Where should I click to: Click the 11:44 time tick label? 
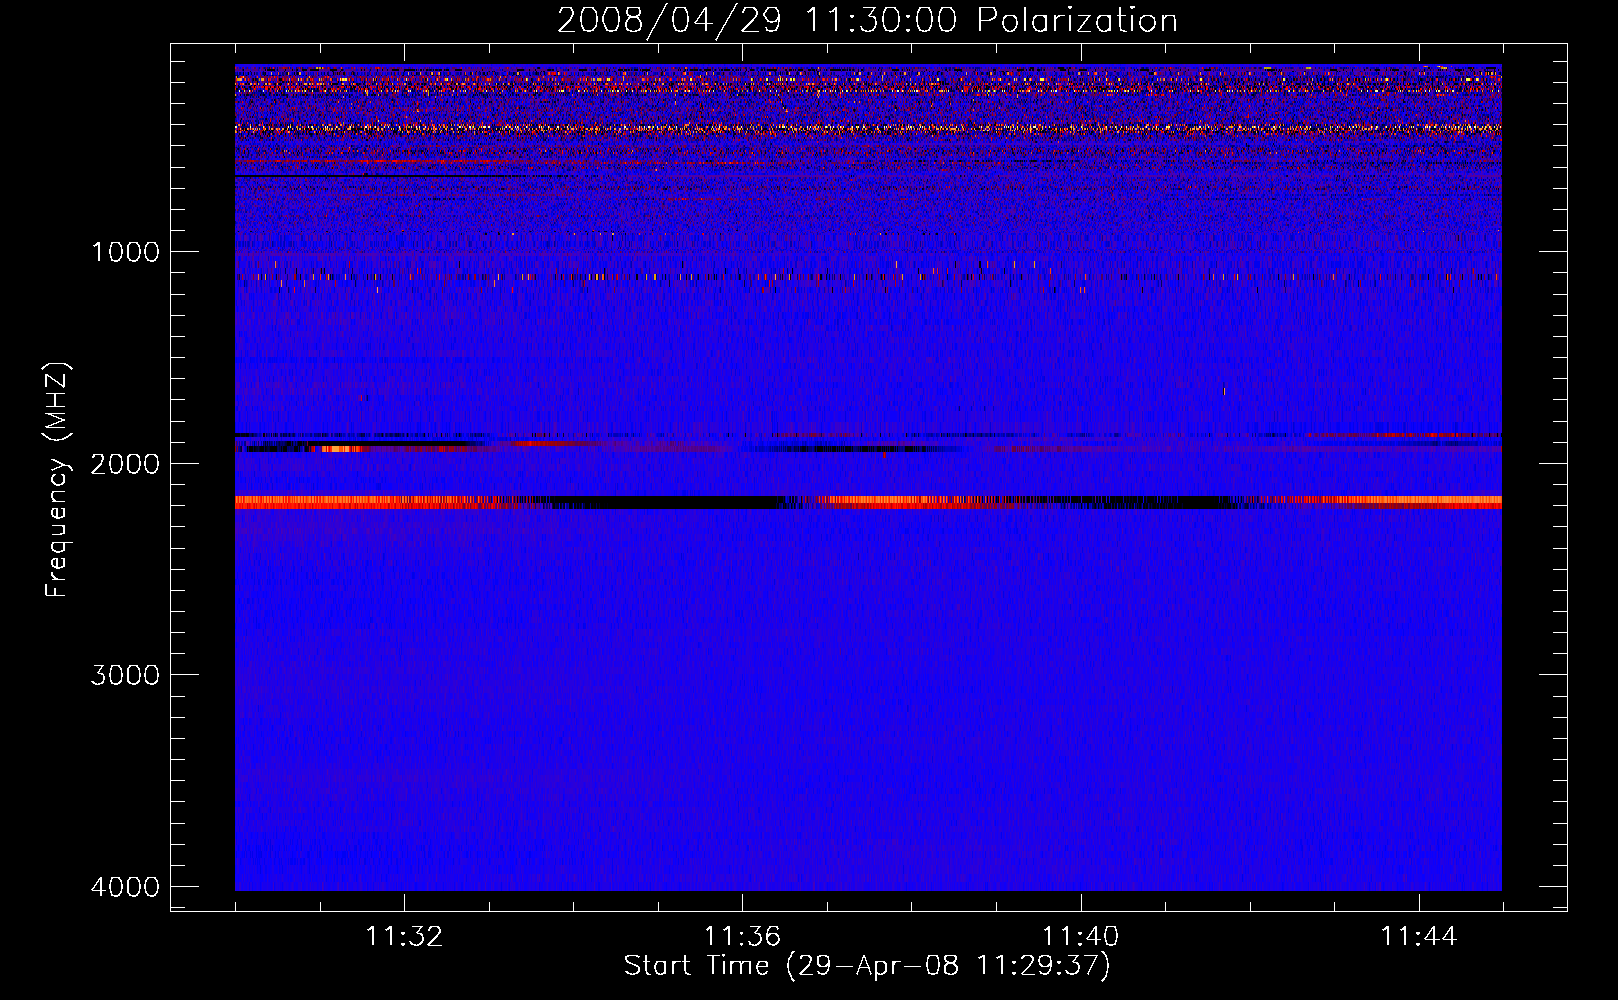point(1419,937)
